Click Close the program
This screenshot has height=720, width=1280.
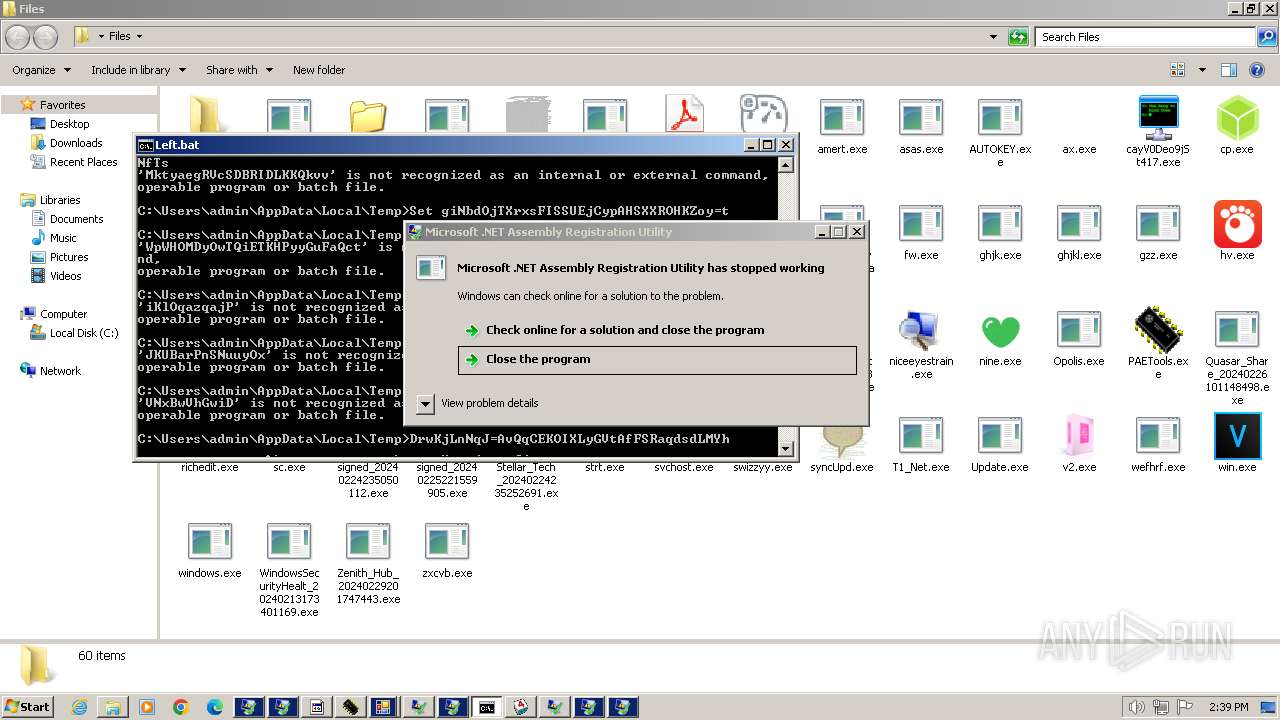tap(657, 360)
